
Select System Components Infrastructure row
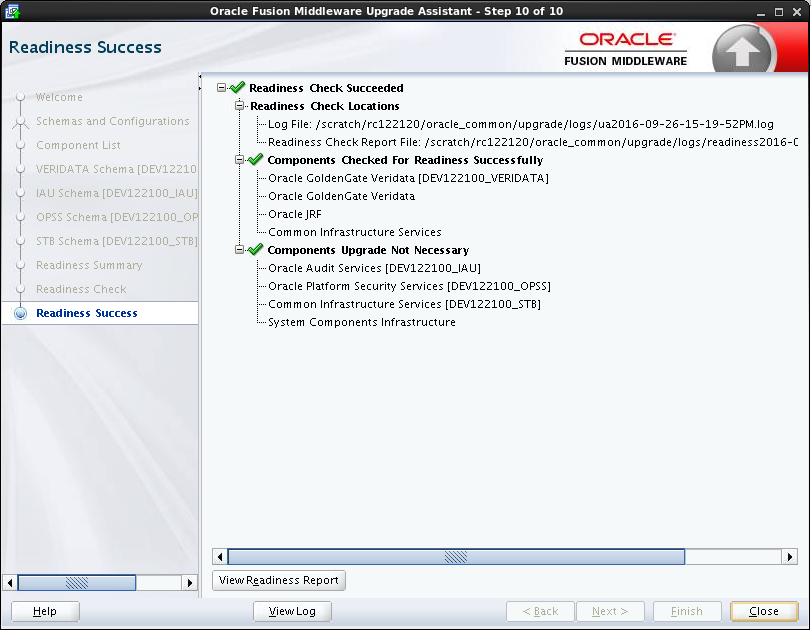[x=362, y=322]
